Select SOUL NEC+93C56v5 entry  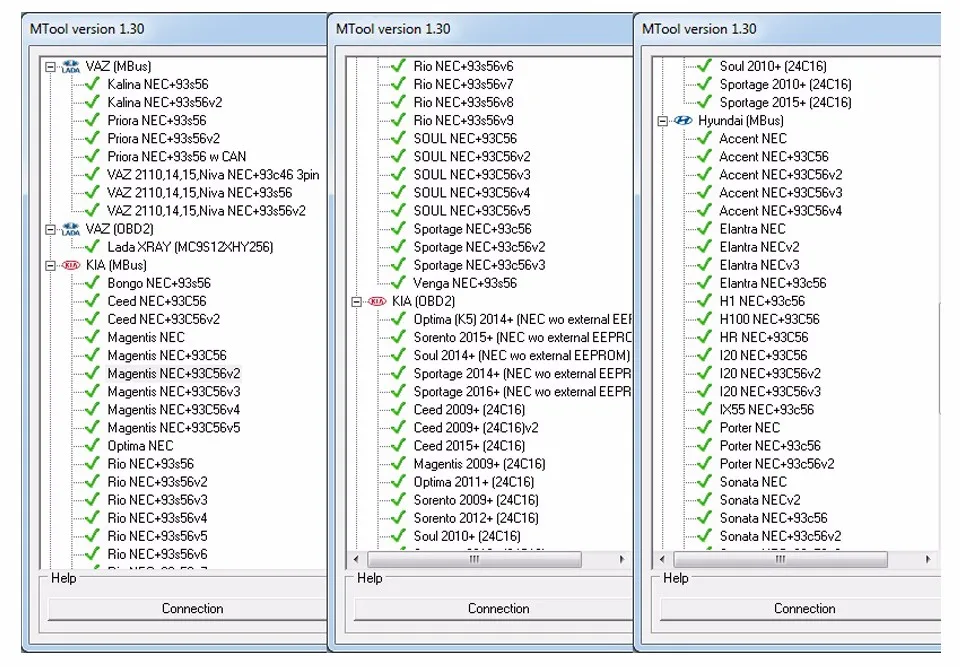472,211
